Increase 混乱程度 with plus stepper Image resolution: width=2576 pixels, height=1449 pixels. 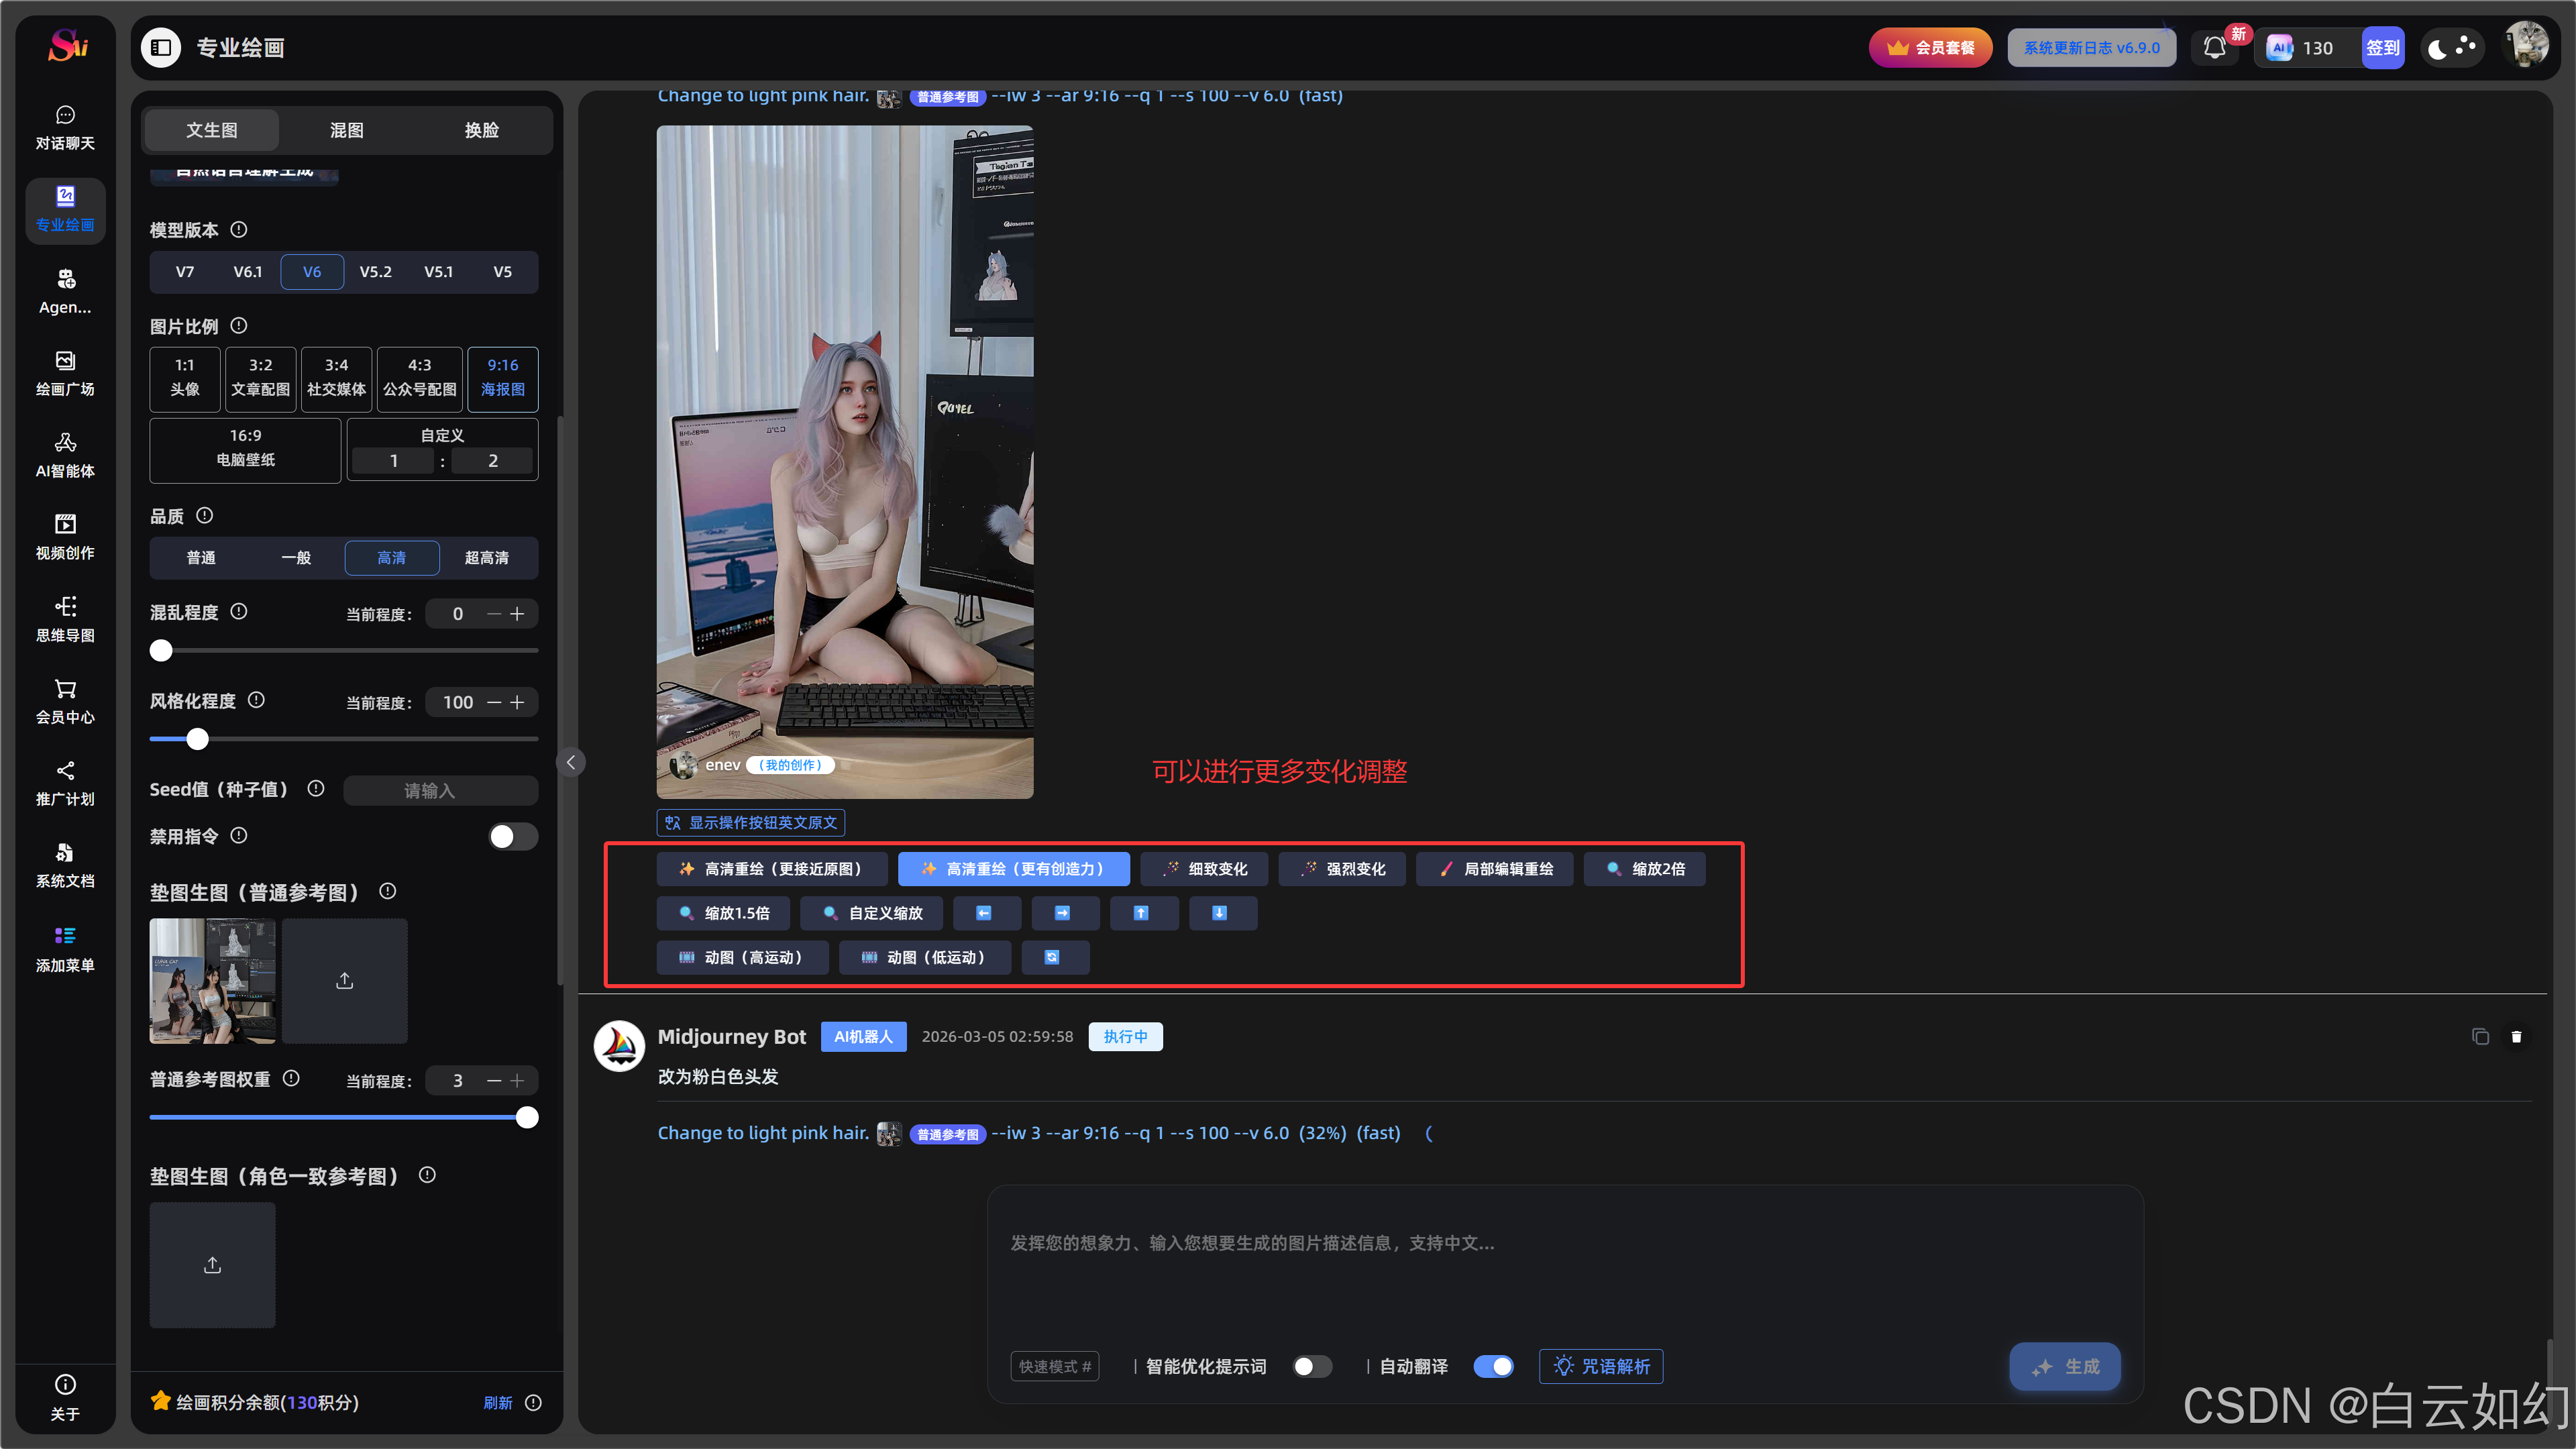coord(517,614)
